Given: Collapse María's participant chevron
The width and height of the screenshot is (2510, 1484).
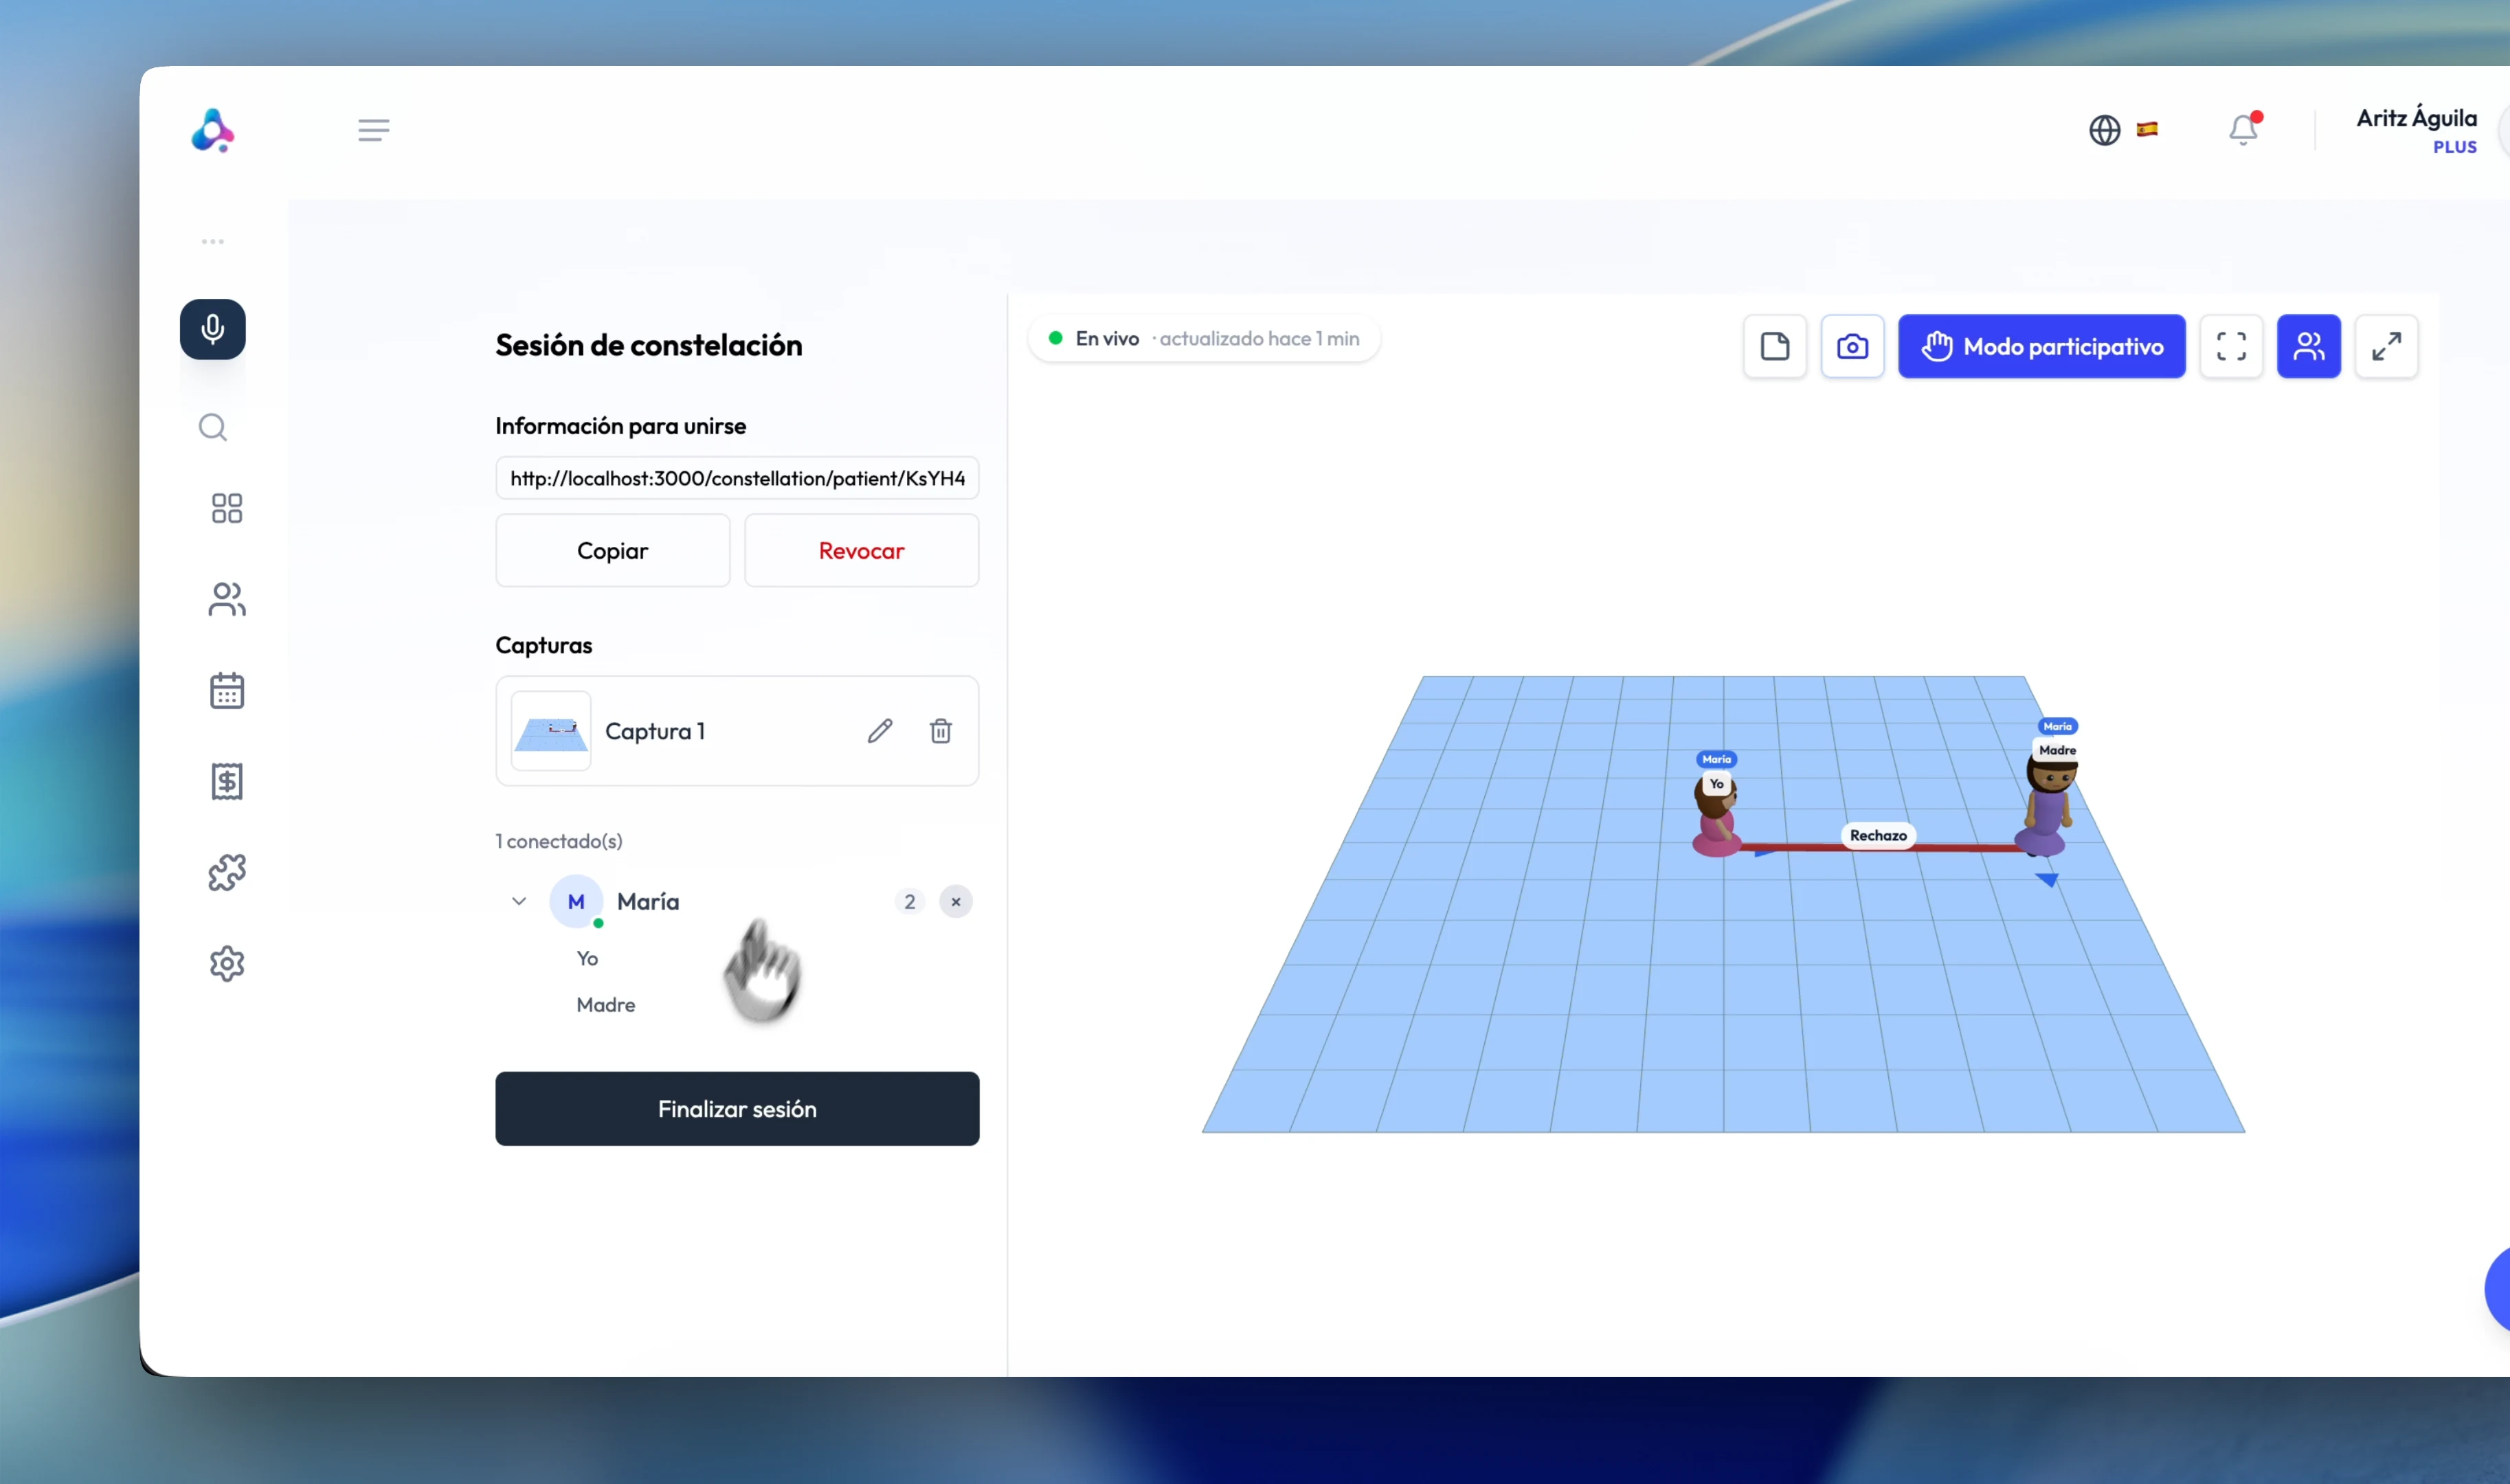Looking at the screenshot, I should point(519,901).
